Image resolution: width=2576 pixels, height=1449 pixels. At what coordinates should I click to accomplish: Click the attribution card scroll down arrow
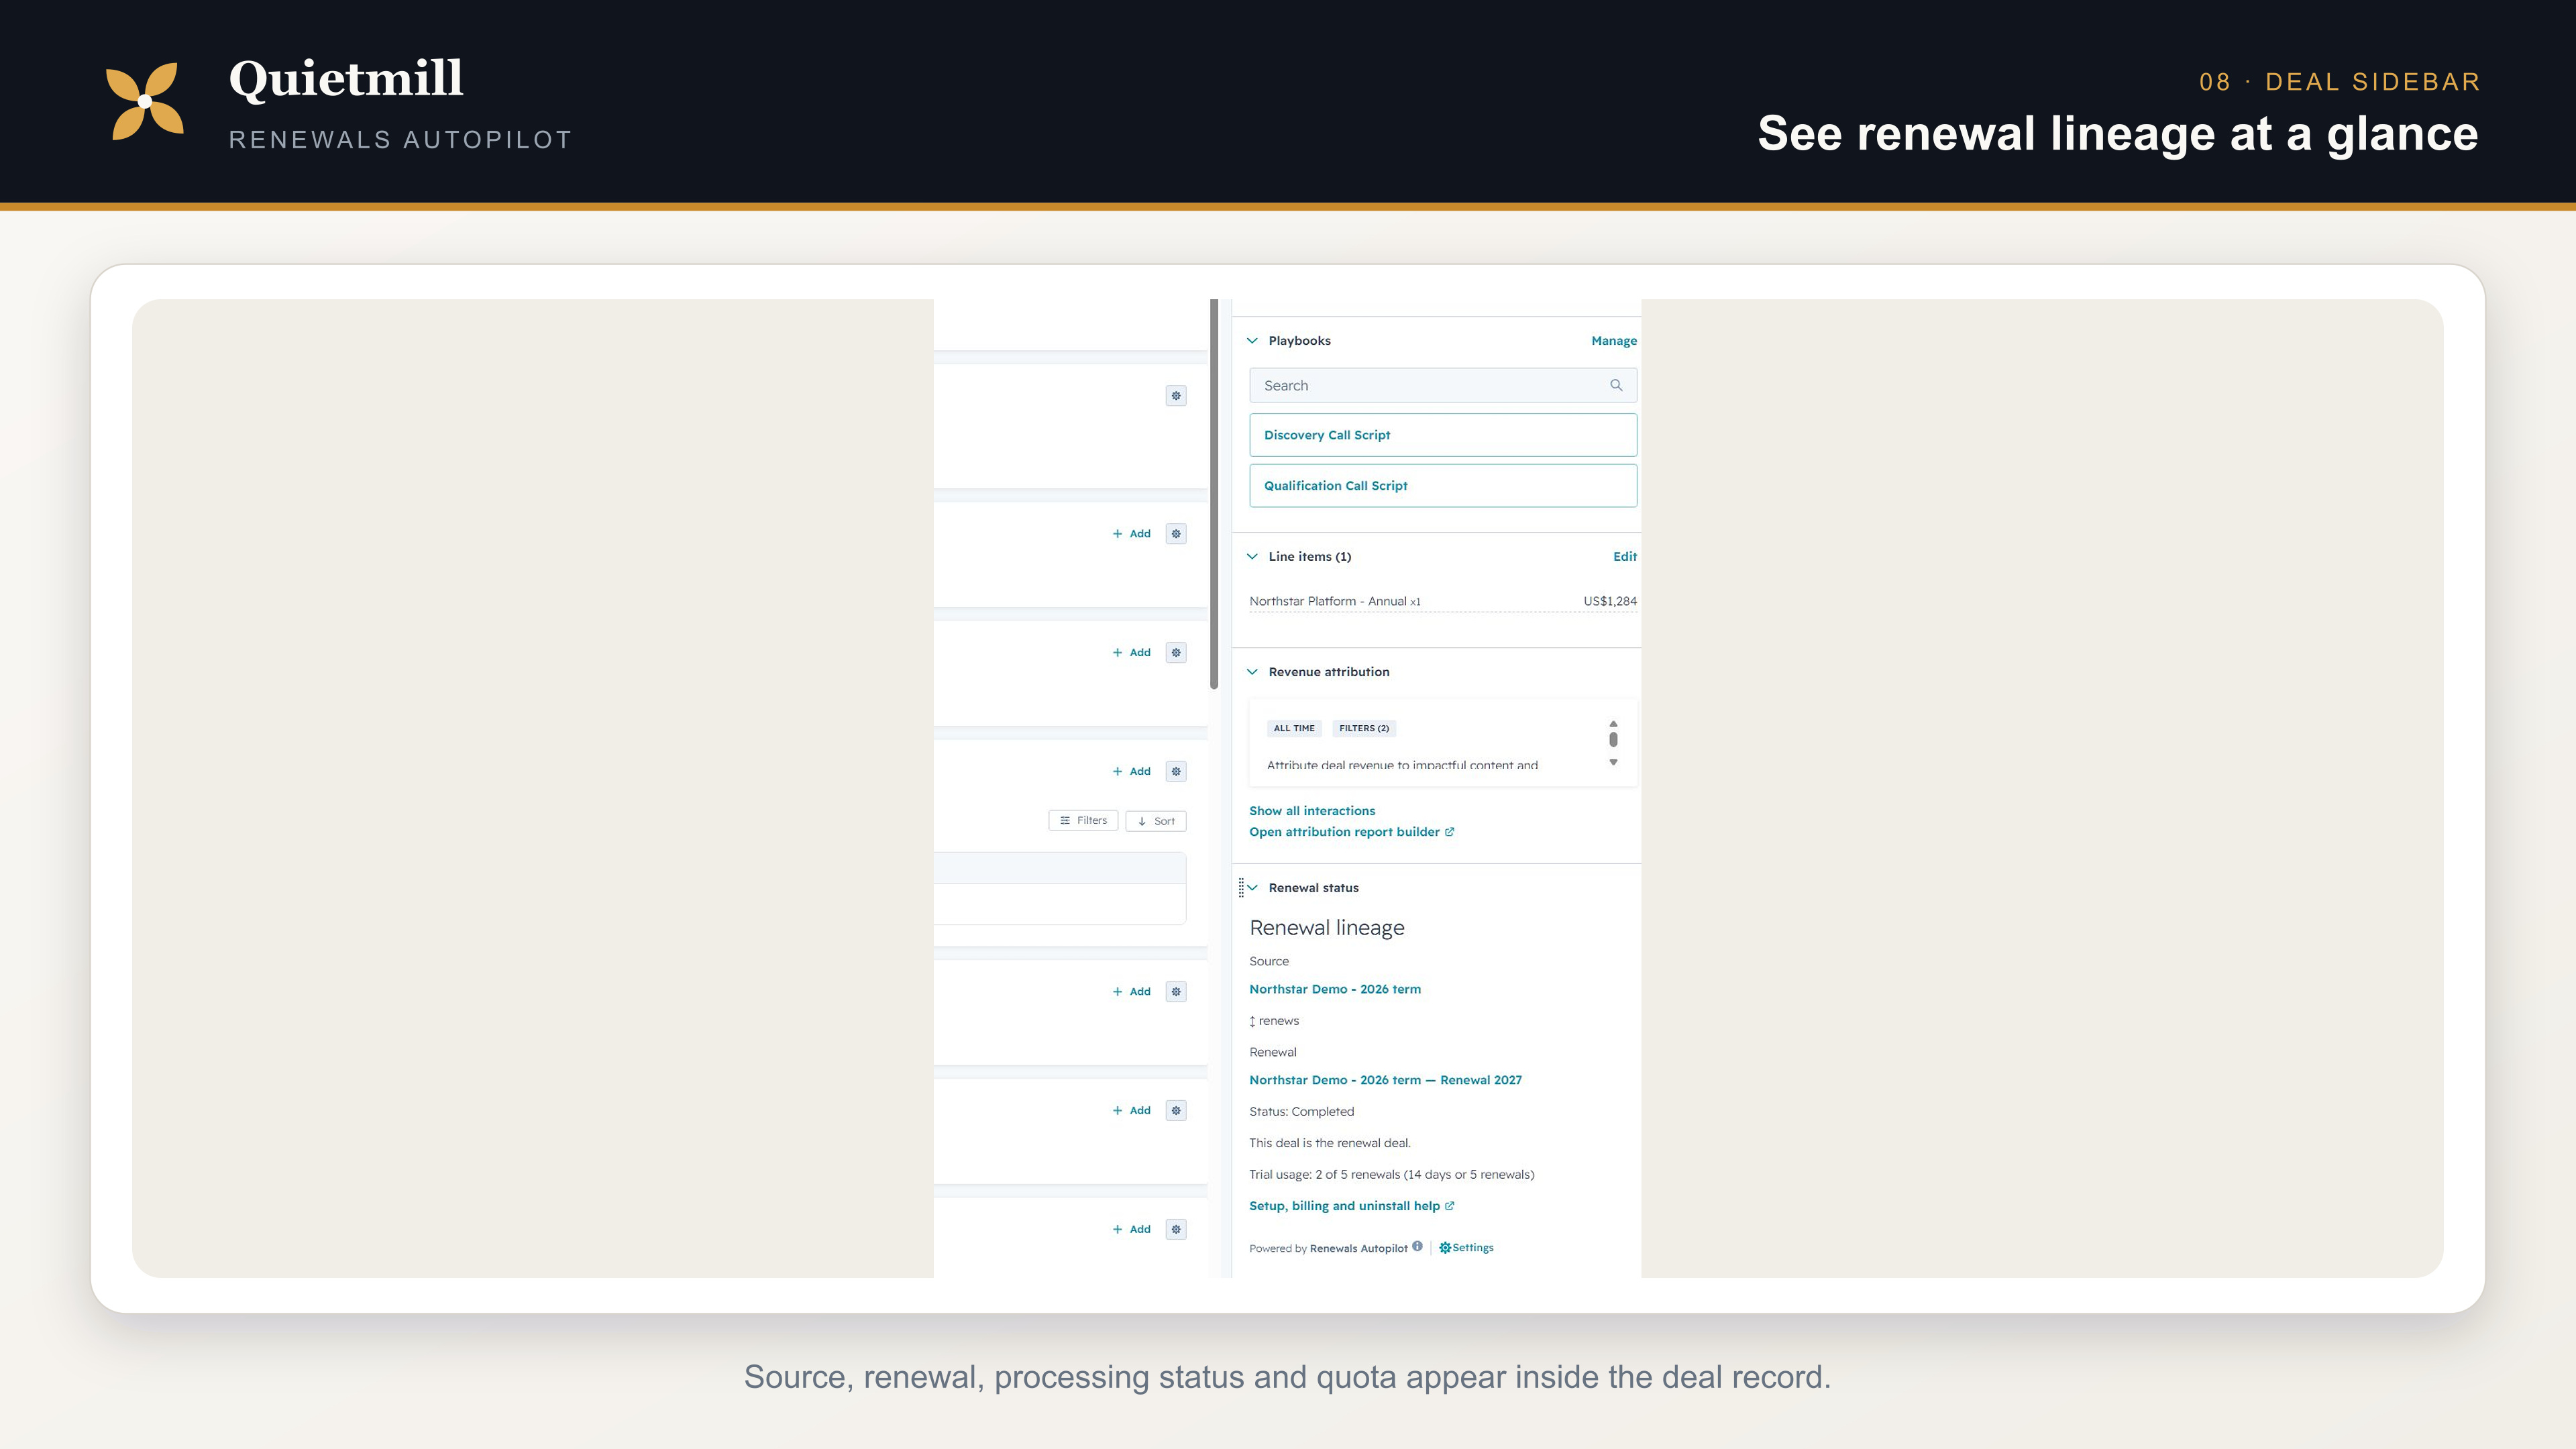[x=1612, y=763]
